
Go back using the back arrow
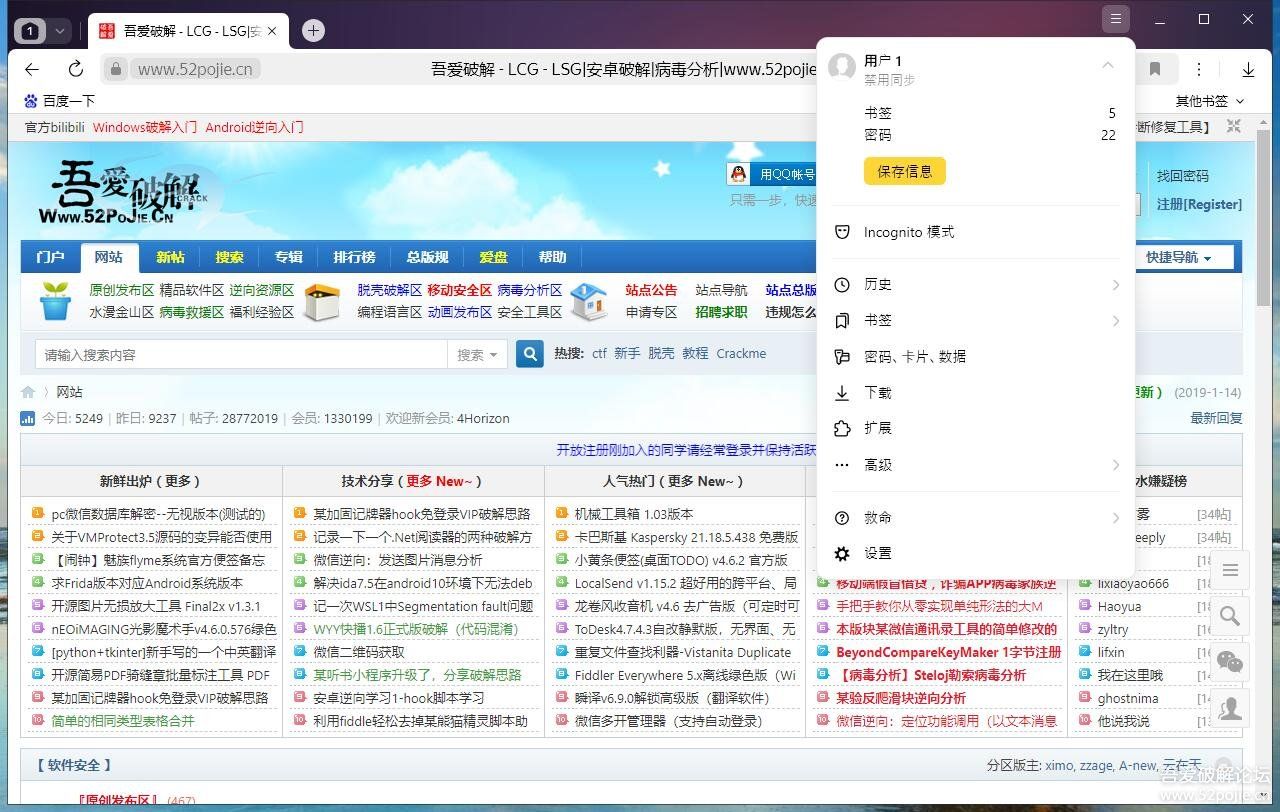pyautogui.click(x=31, y=68)
